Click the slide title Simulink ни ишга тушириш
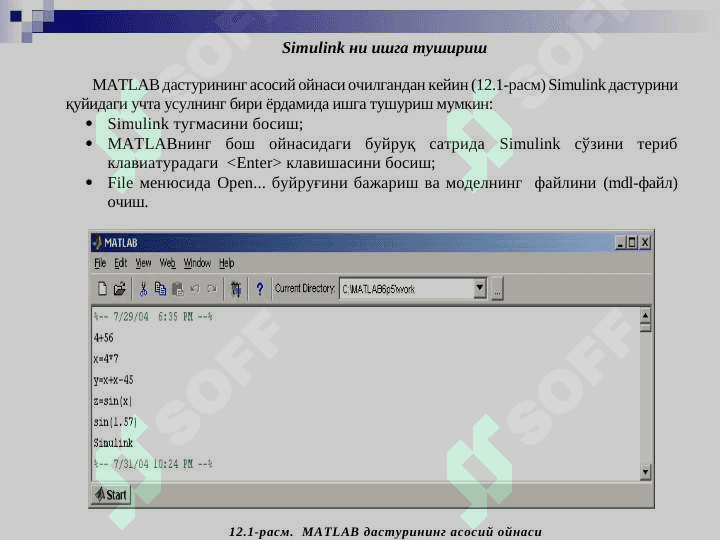The width and height of the screenshot is (720, 540). [x=384, y=48]
